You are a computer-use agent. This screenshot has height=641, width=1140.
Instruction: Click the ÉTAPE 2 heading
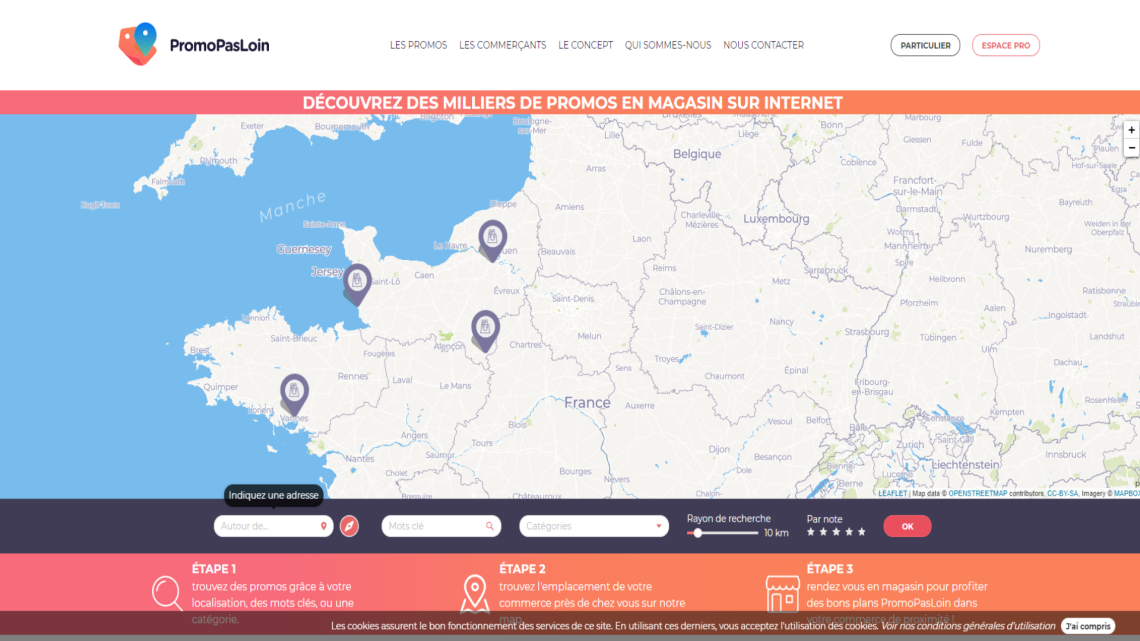tap(522, 569)
